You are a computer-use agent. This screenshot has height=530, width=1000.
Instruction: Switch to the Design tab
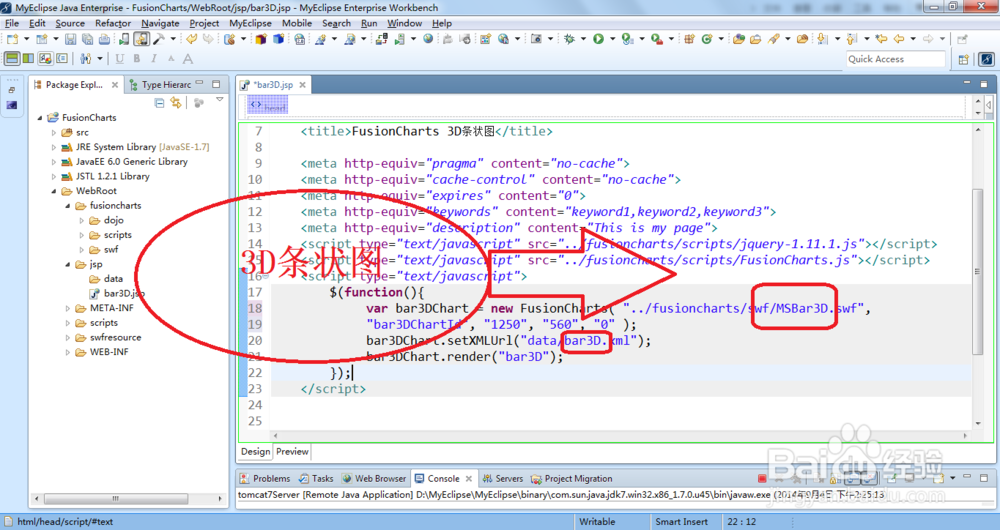click(256, 452)
